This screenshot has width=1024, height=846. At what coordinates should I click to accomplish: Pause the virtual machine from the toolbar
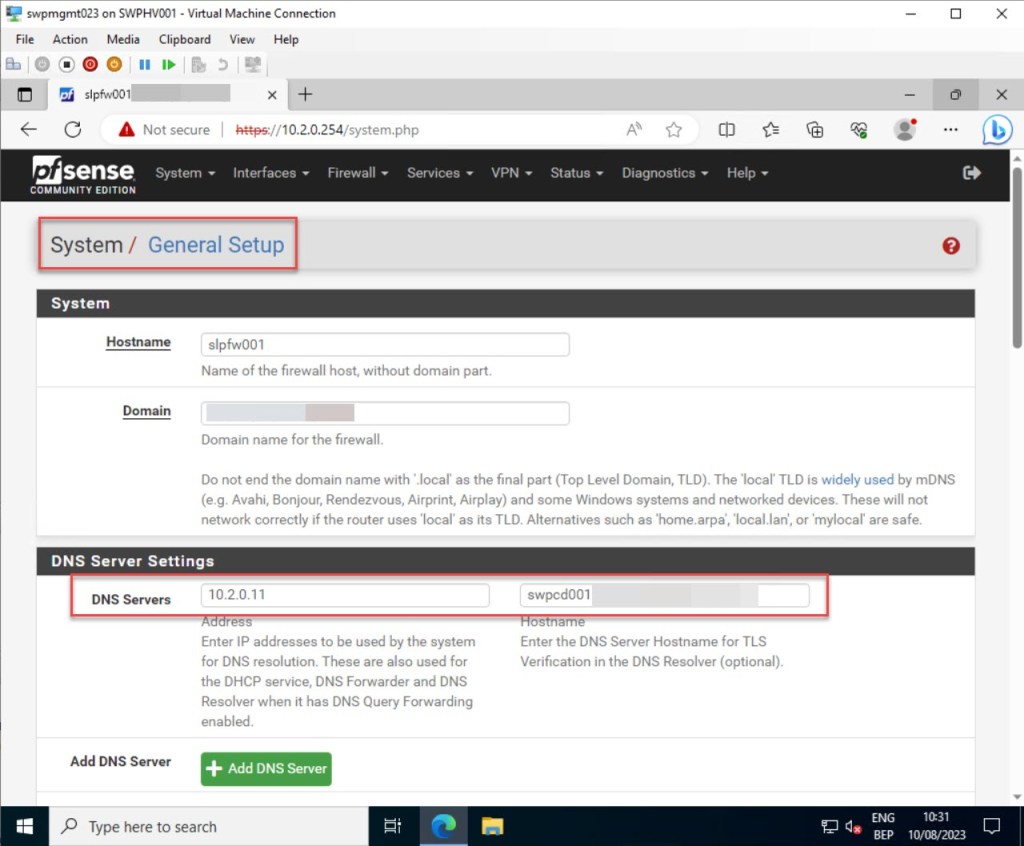pyautogui.click(x=144, y=64)
